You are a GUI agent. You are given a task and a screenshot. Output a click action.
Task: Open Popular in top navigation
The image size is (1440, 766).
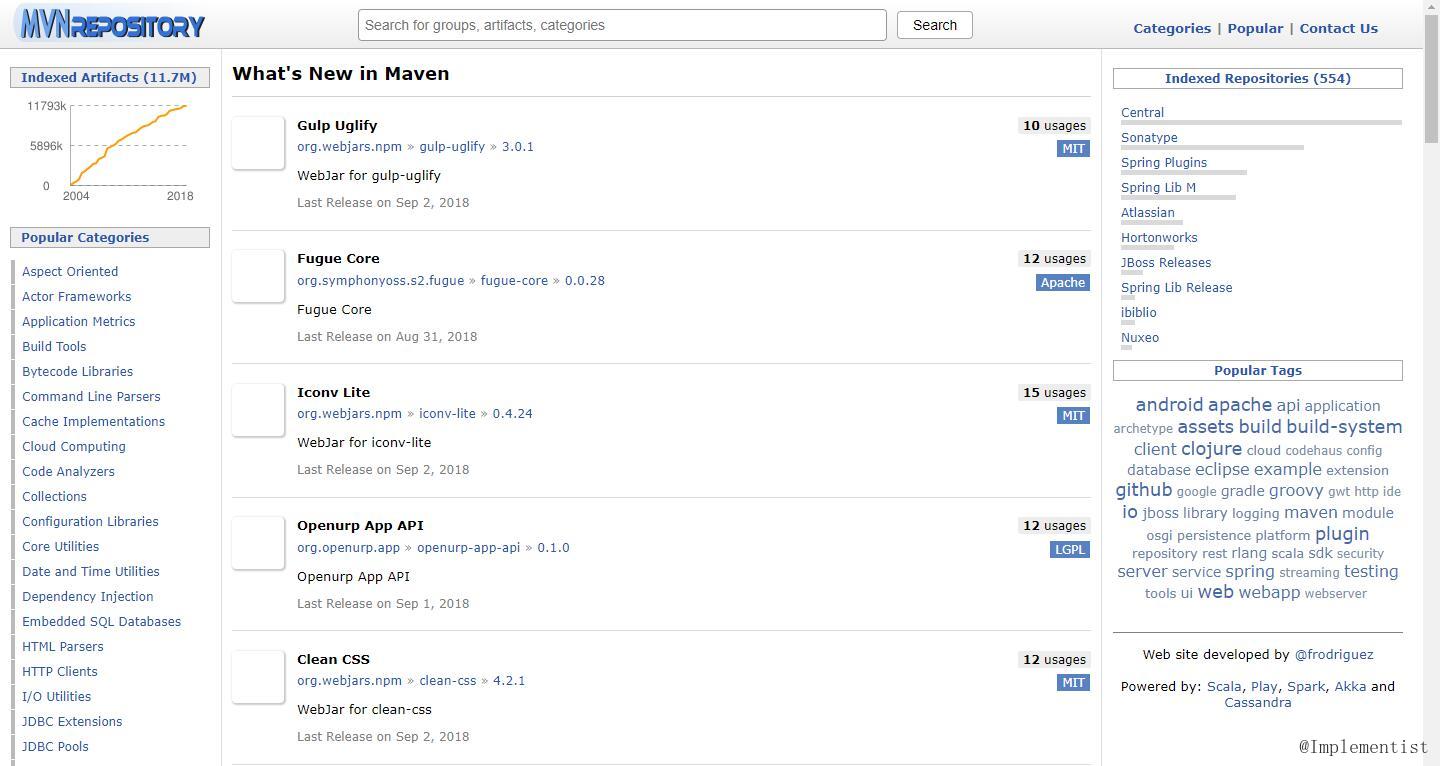pyautogui.click(x=1255, y=28)
